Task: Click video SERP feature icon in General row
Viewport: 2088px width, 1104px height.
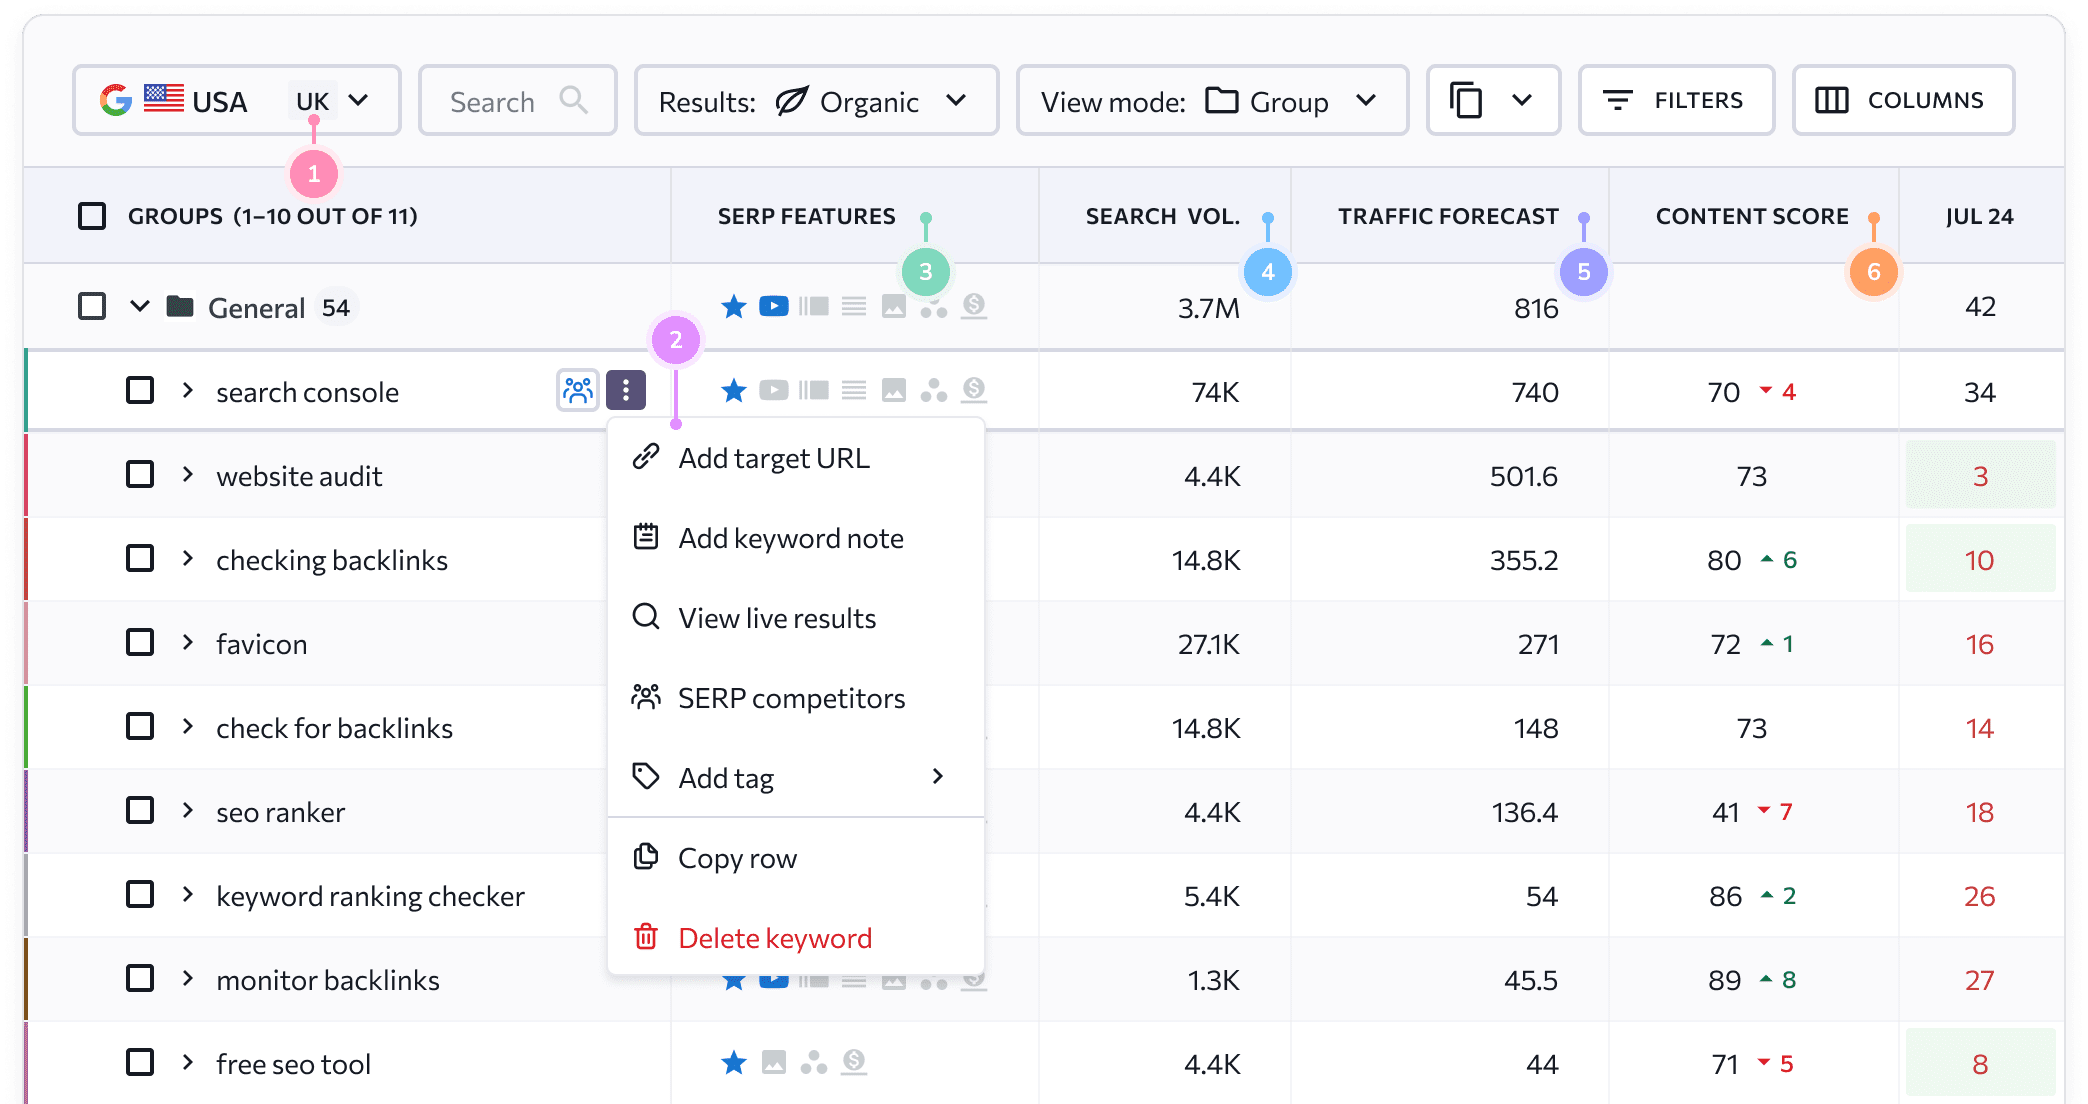Action: click(x=774, y=306)
